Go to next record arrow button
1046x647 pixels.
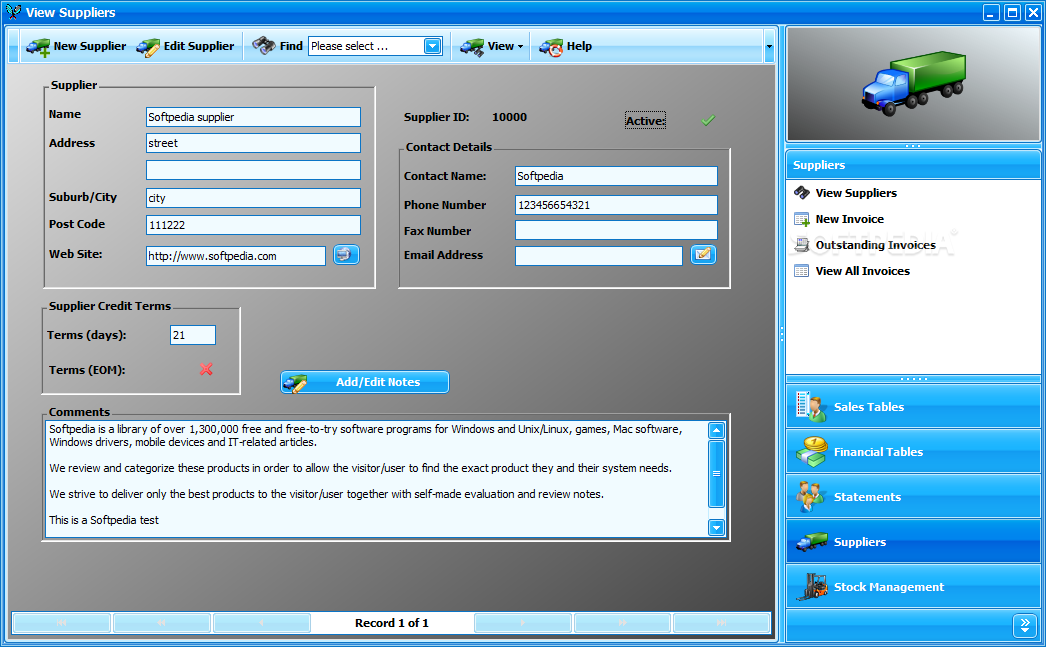click(x=522, y=622)
